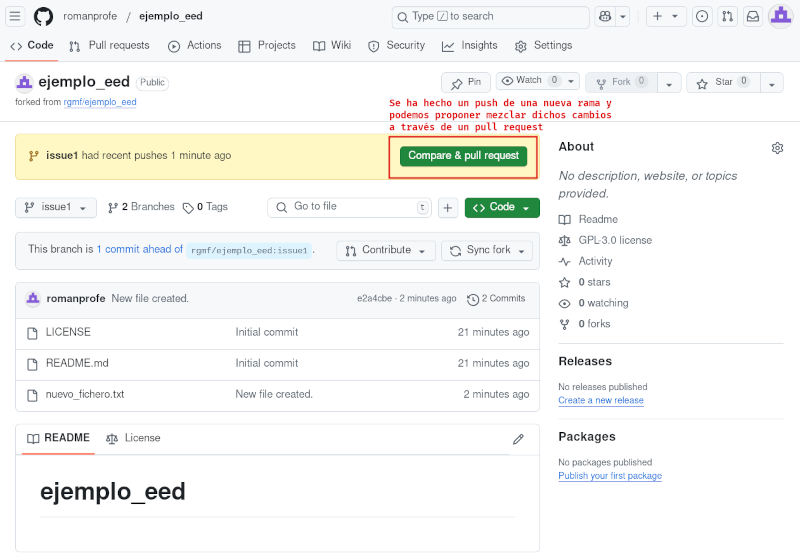
Task: Click the add file plus button
Action: 447,208
